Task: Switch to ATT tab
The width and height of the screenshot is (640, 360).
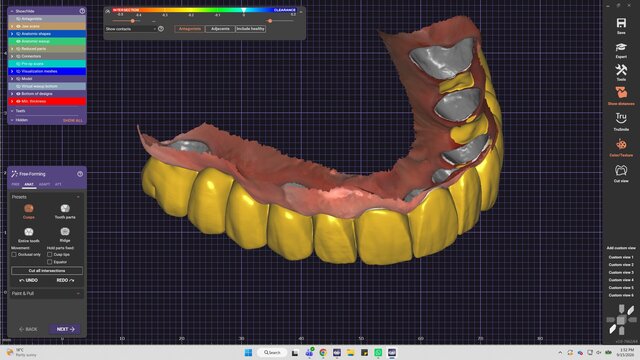Action: click(58, 184)
